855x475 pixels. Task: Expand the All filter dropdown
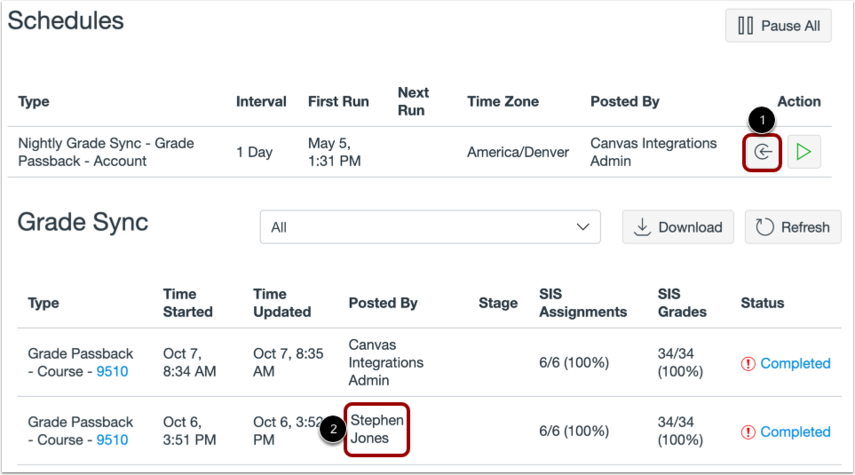pos(430,227)
